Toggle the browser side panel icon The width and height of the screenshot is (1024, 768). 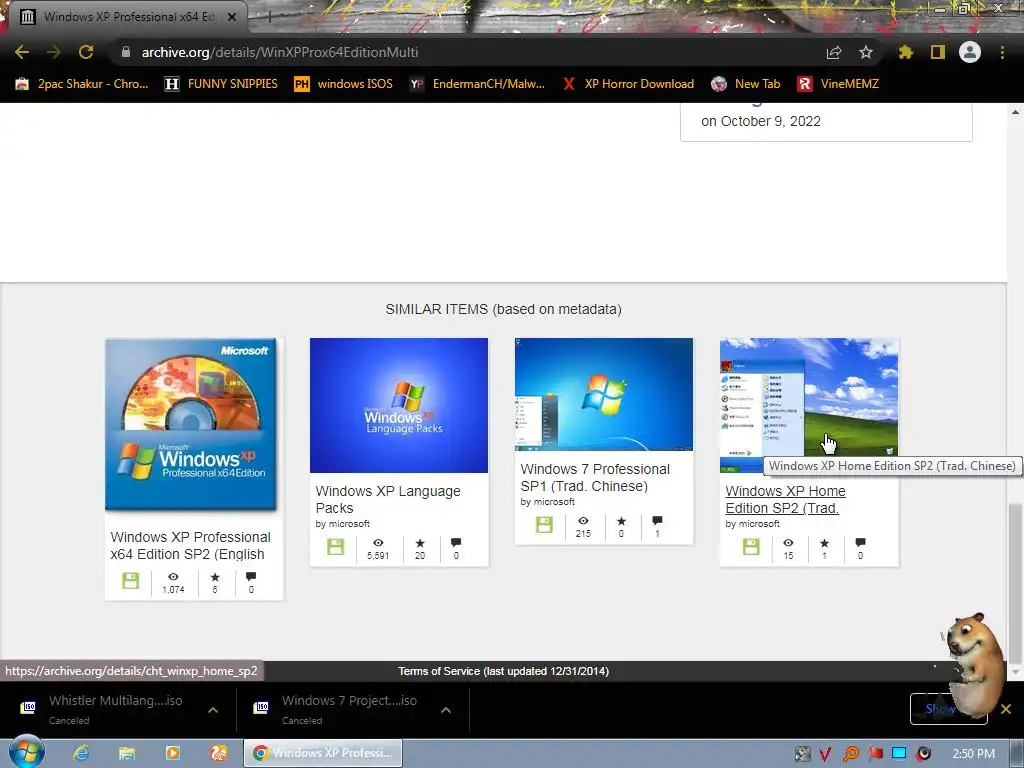coord(938,52)
